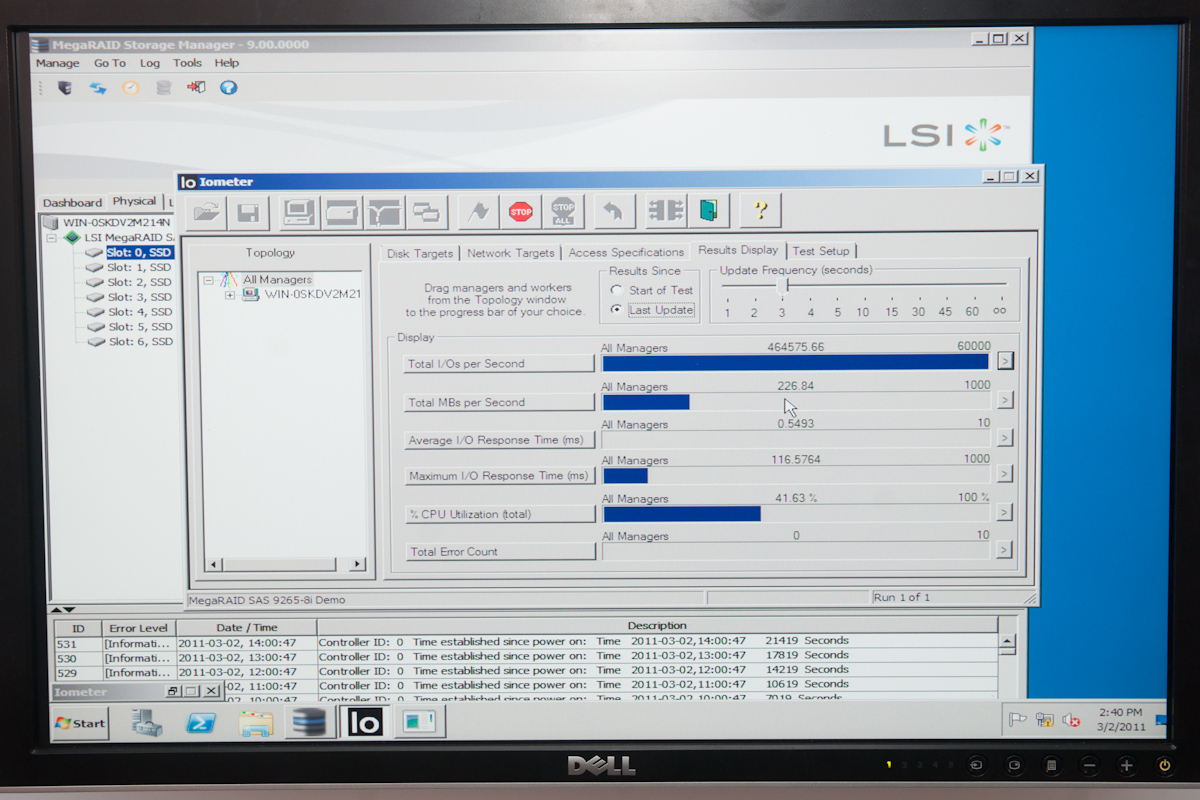Click the Total MBs per Second button
The width and height of the screenshot is (1200, 800).
coord(499,402)
